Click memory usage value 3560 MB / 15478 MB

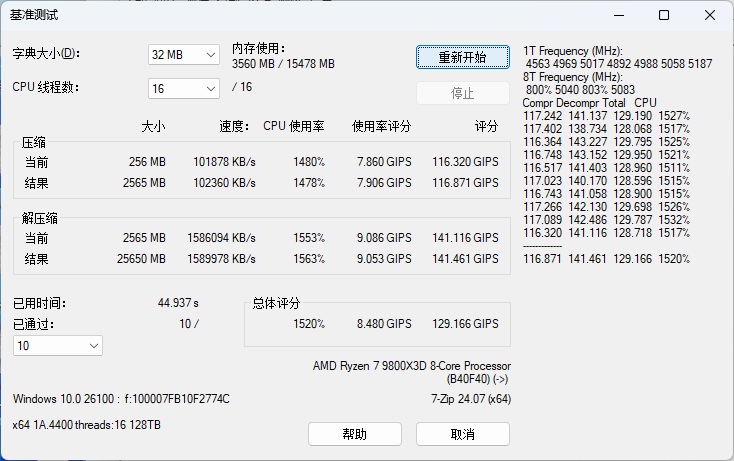pos(283,64)
